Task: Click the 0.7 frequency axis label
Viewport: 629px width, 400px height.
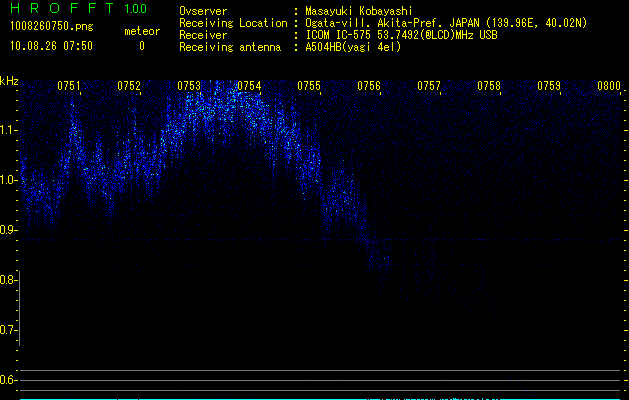Action: tap(9, 330)
